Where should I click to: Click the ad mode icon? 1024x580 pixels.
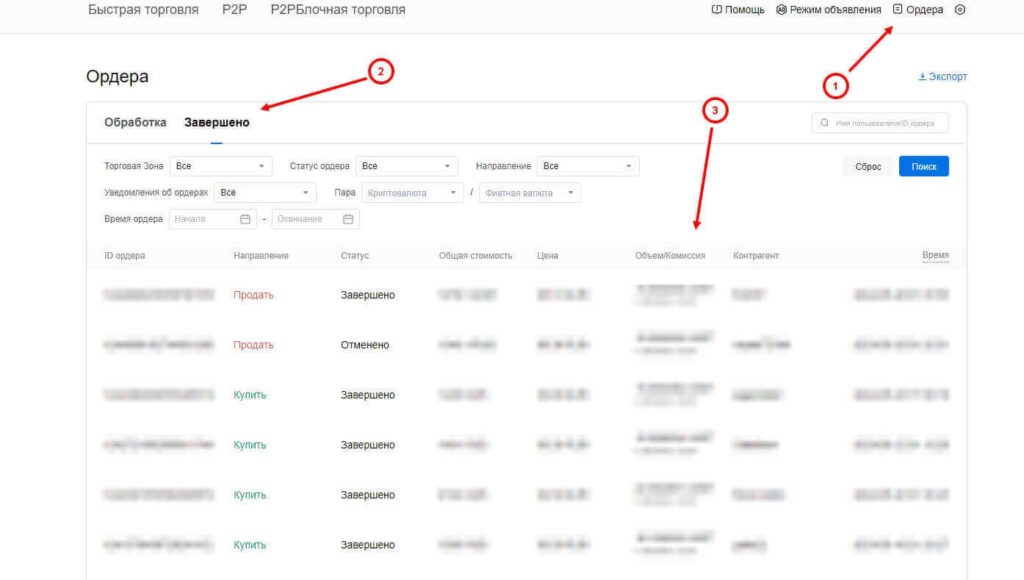click(x=781, y=10)
